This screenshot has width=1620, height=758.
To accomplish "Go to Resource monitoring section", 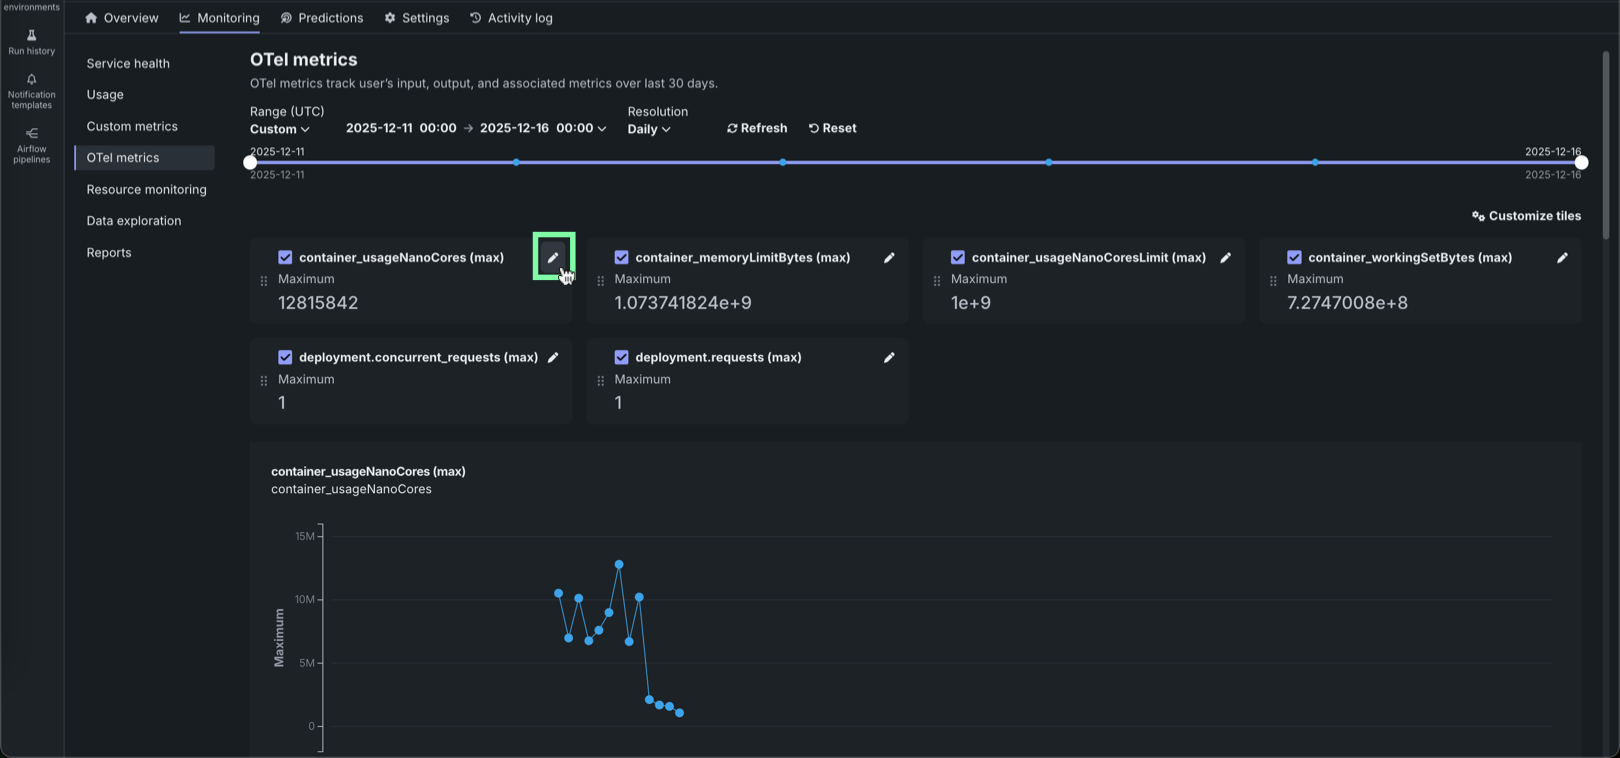I will (x=146, y=189).
